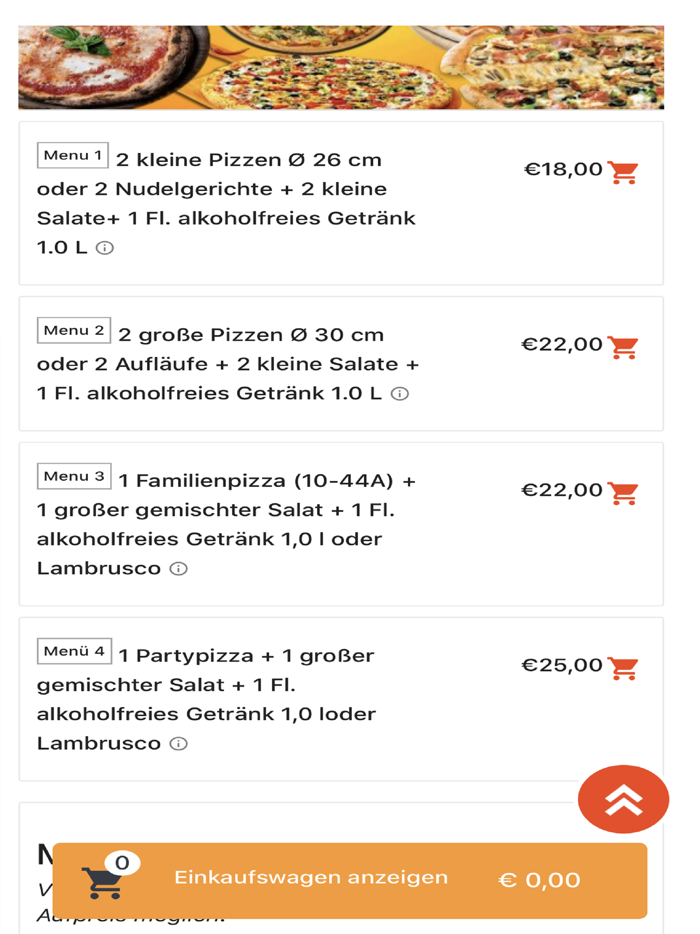Click the cart icon next to €22,00 Menu 2

tap(623, 344)
